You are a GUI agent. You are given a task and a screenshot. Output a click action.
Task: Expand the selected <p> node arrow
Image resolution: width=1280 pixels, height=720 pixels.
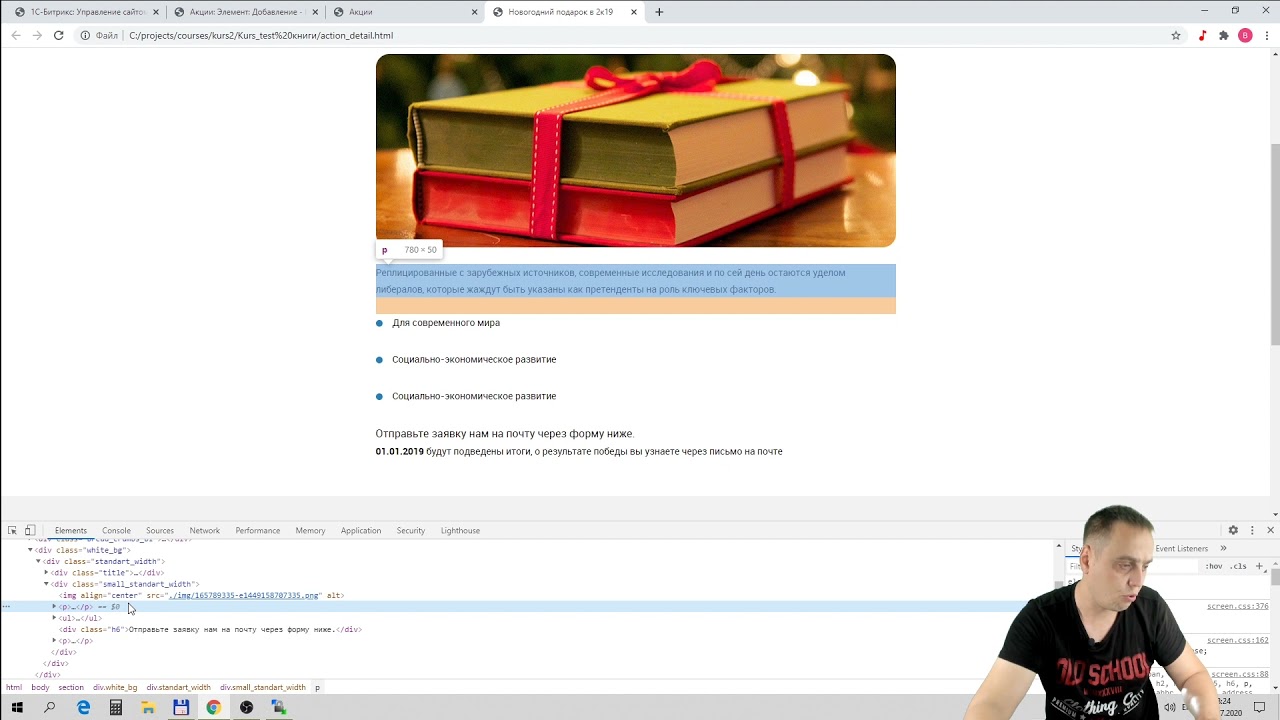[54, 607]
